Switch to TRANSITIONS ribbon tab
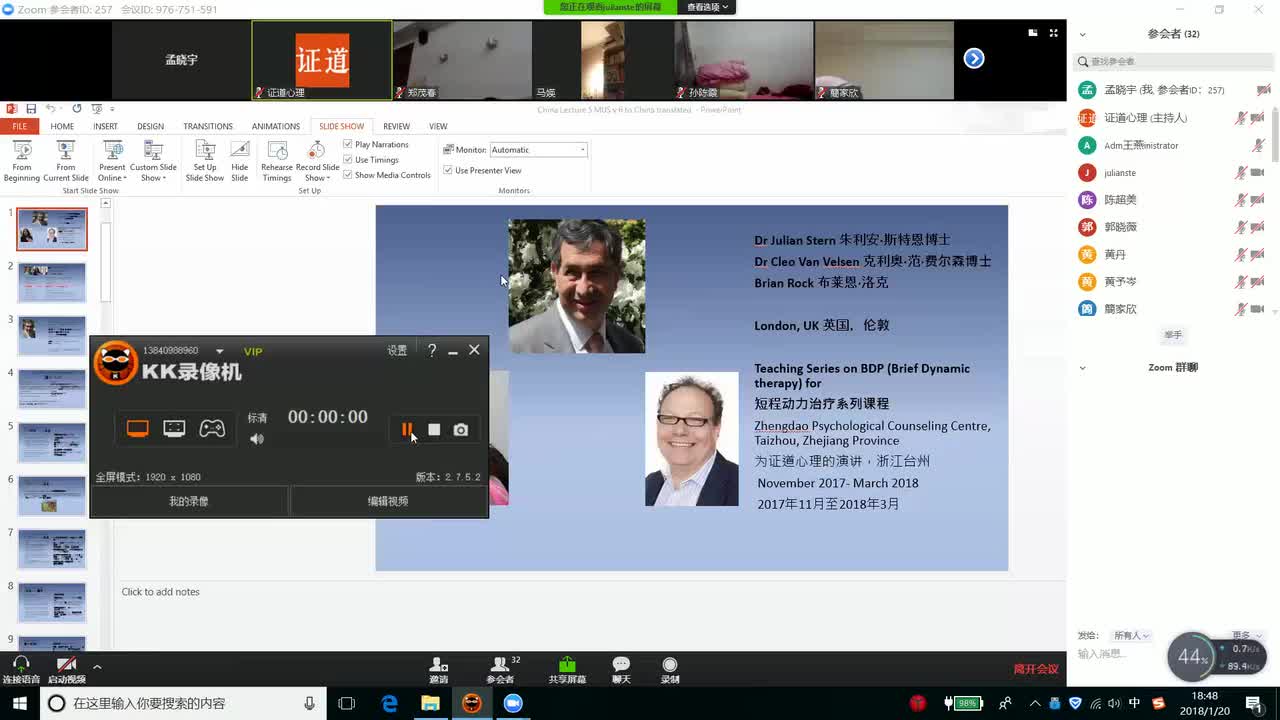The height and width of the screenshot is (720, 1280). (x=208, y=126)
